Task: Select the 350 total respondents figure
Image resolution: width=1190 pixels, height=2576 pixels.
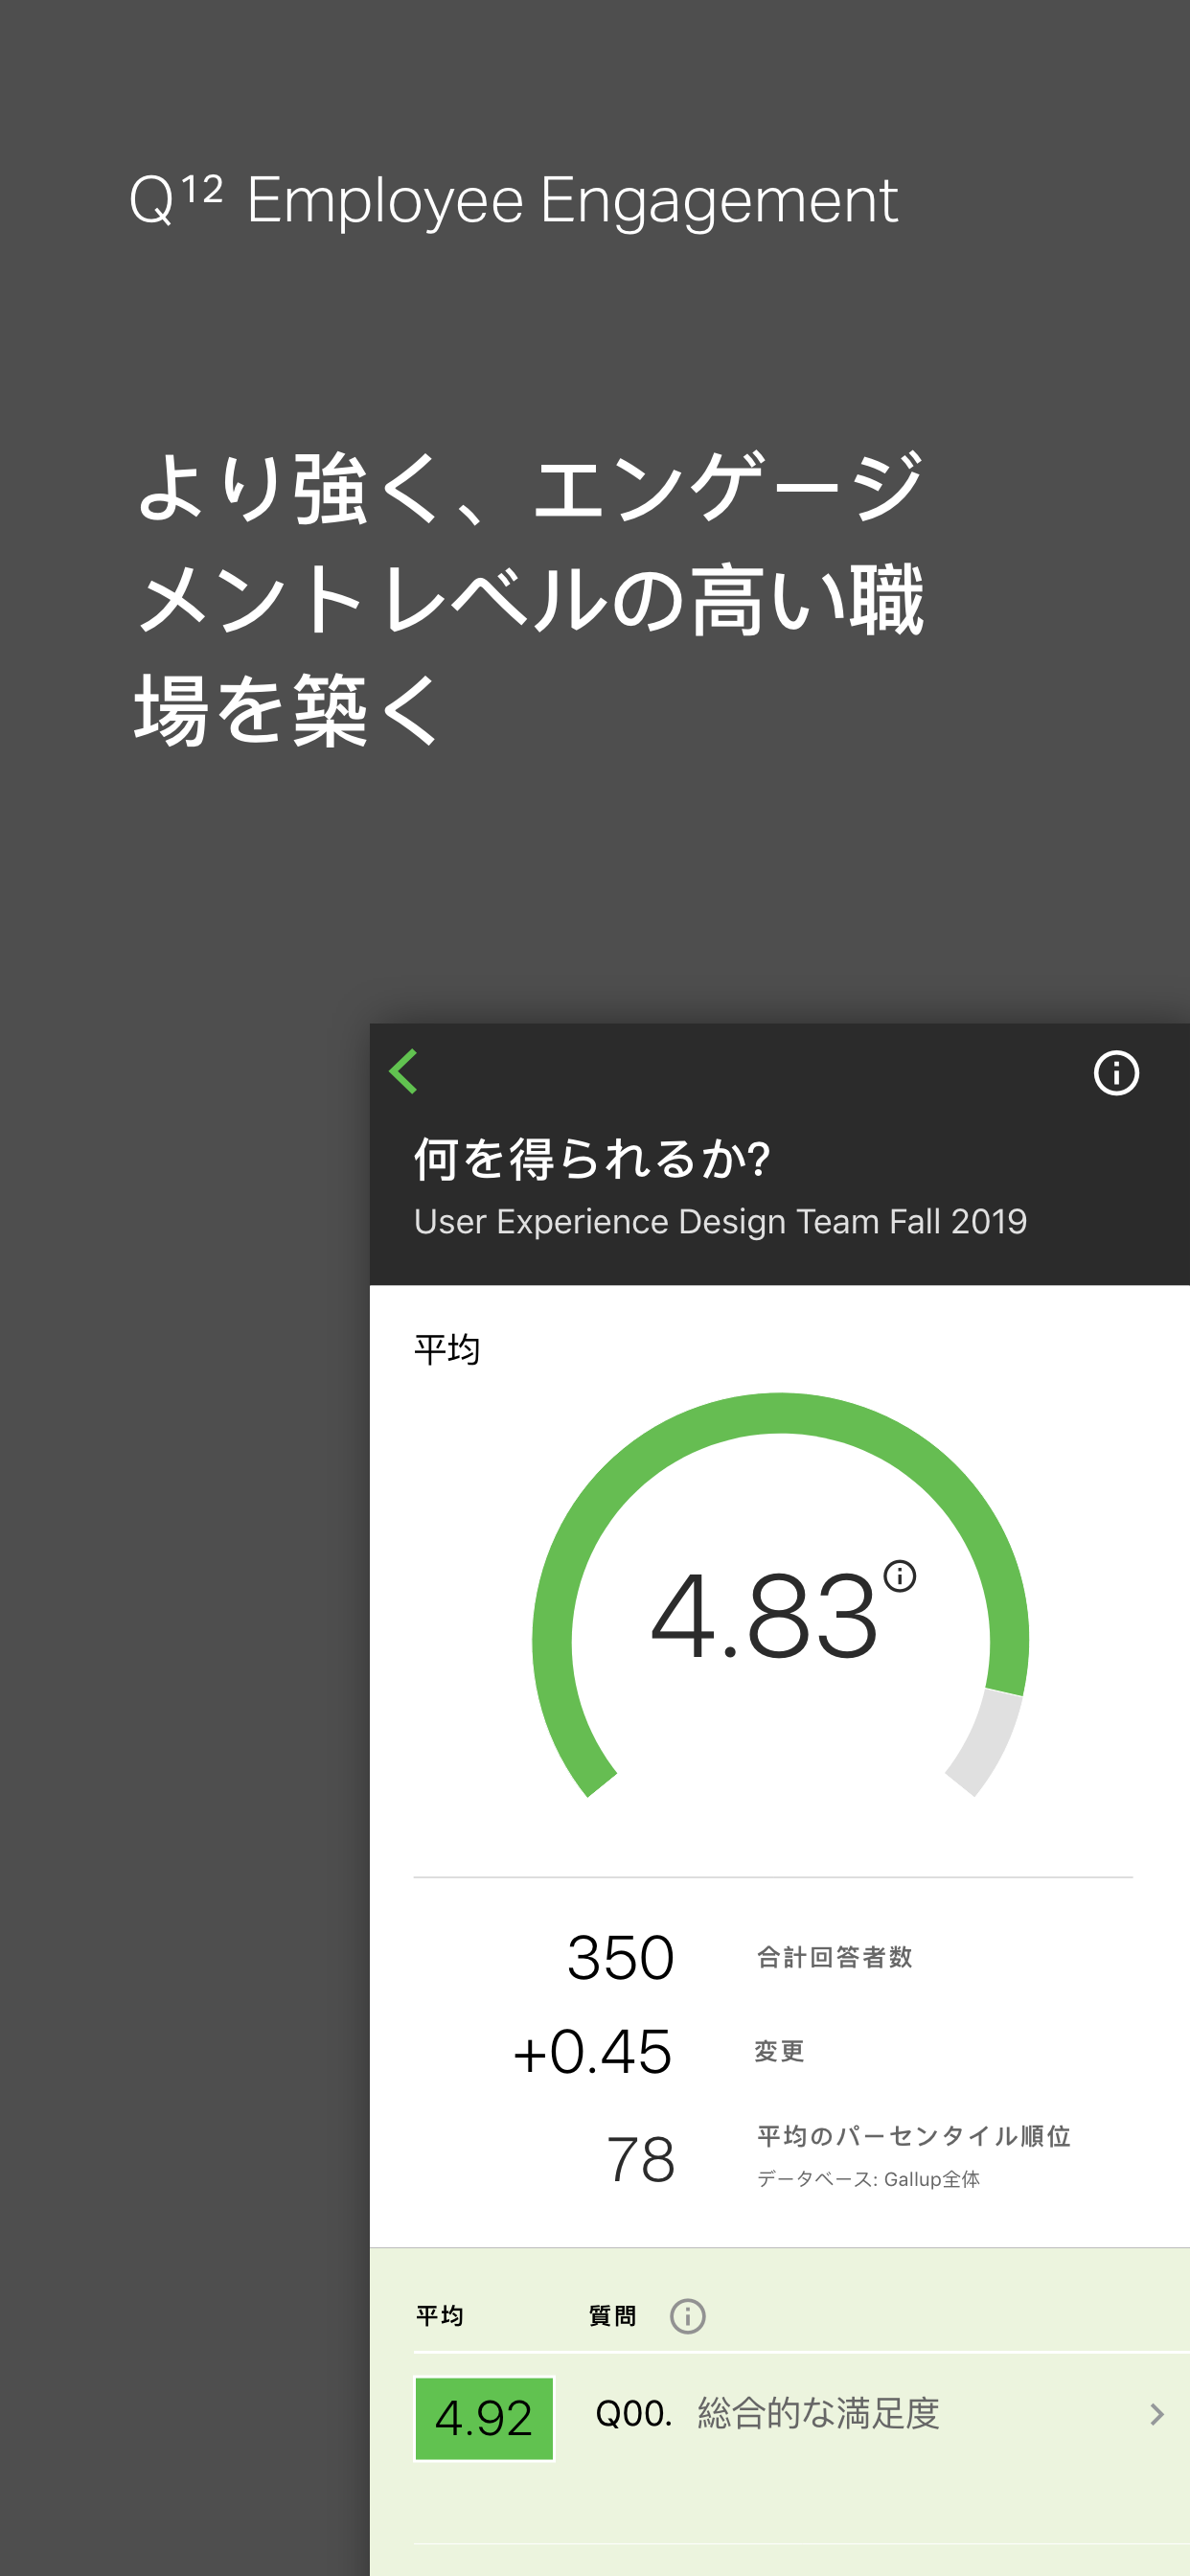Action: tap(620, 1957)
